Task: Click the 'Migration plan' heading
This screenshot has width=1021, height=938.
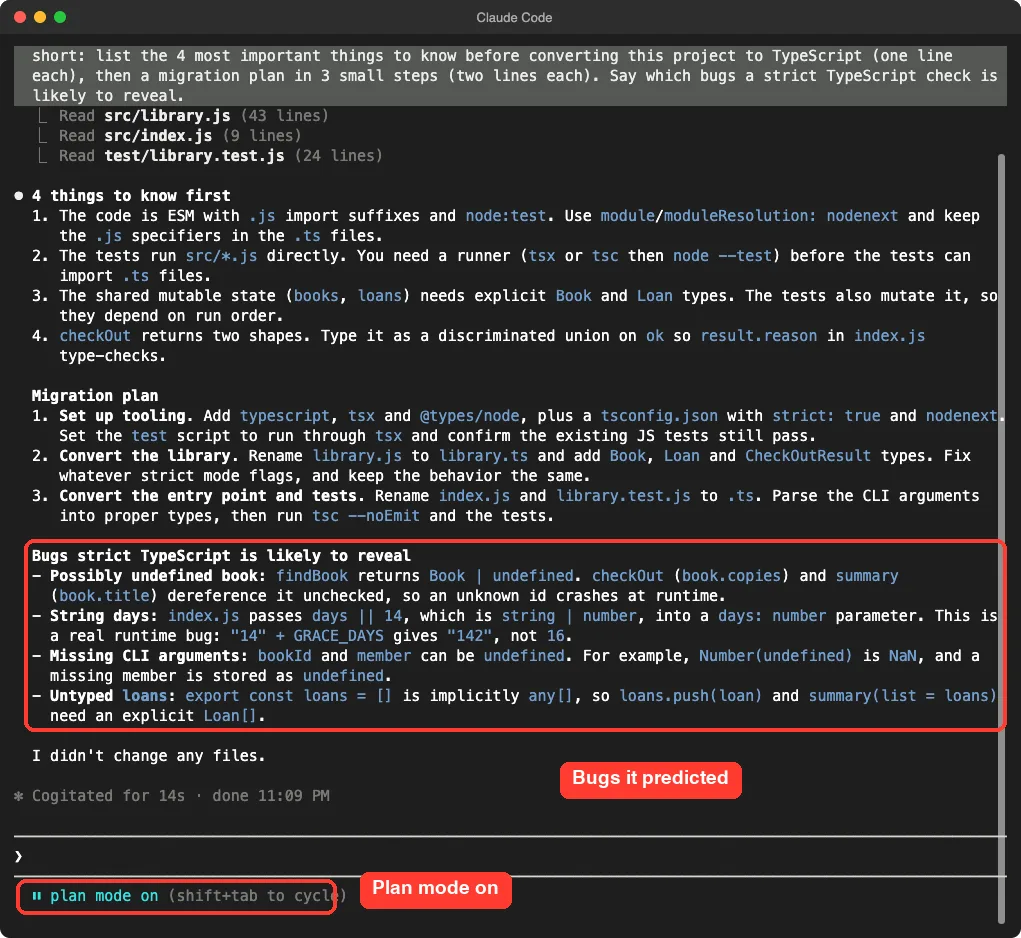Action: [x=95, y=395]
